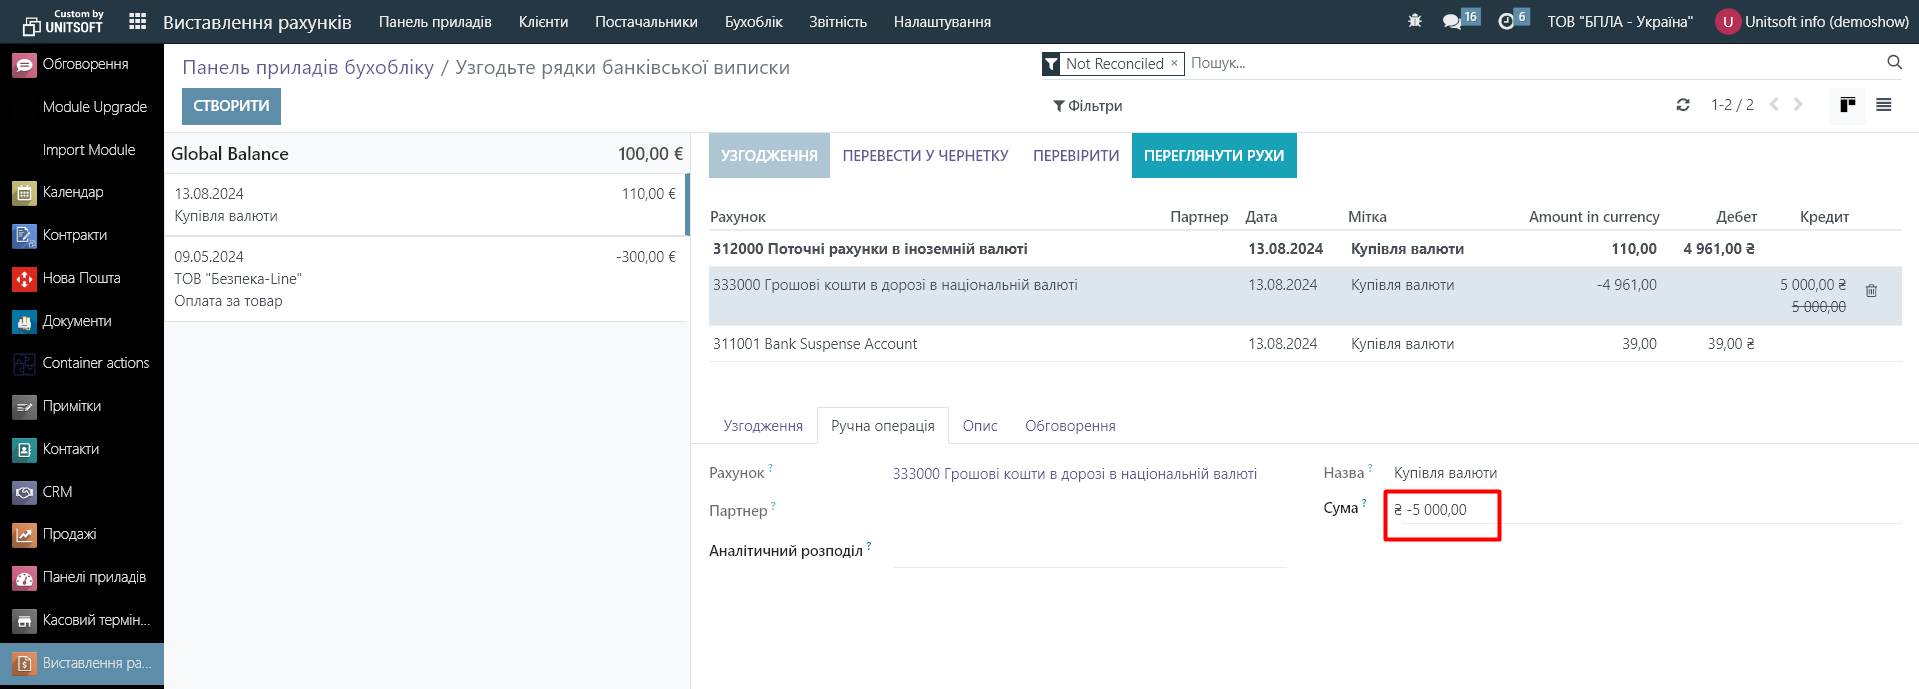Open Примітки in the sidebar
The height and width of the screenshot is (689, 1919).
[82, 406]
